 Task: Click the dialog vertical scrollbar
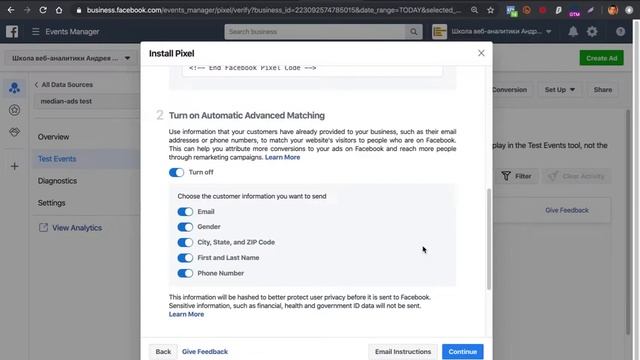pyautogui.click(x=489, y=239)
